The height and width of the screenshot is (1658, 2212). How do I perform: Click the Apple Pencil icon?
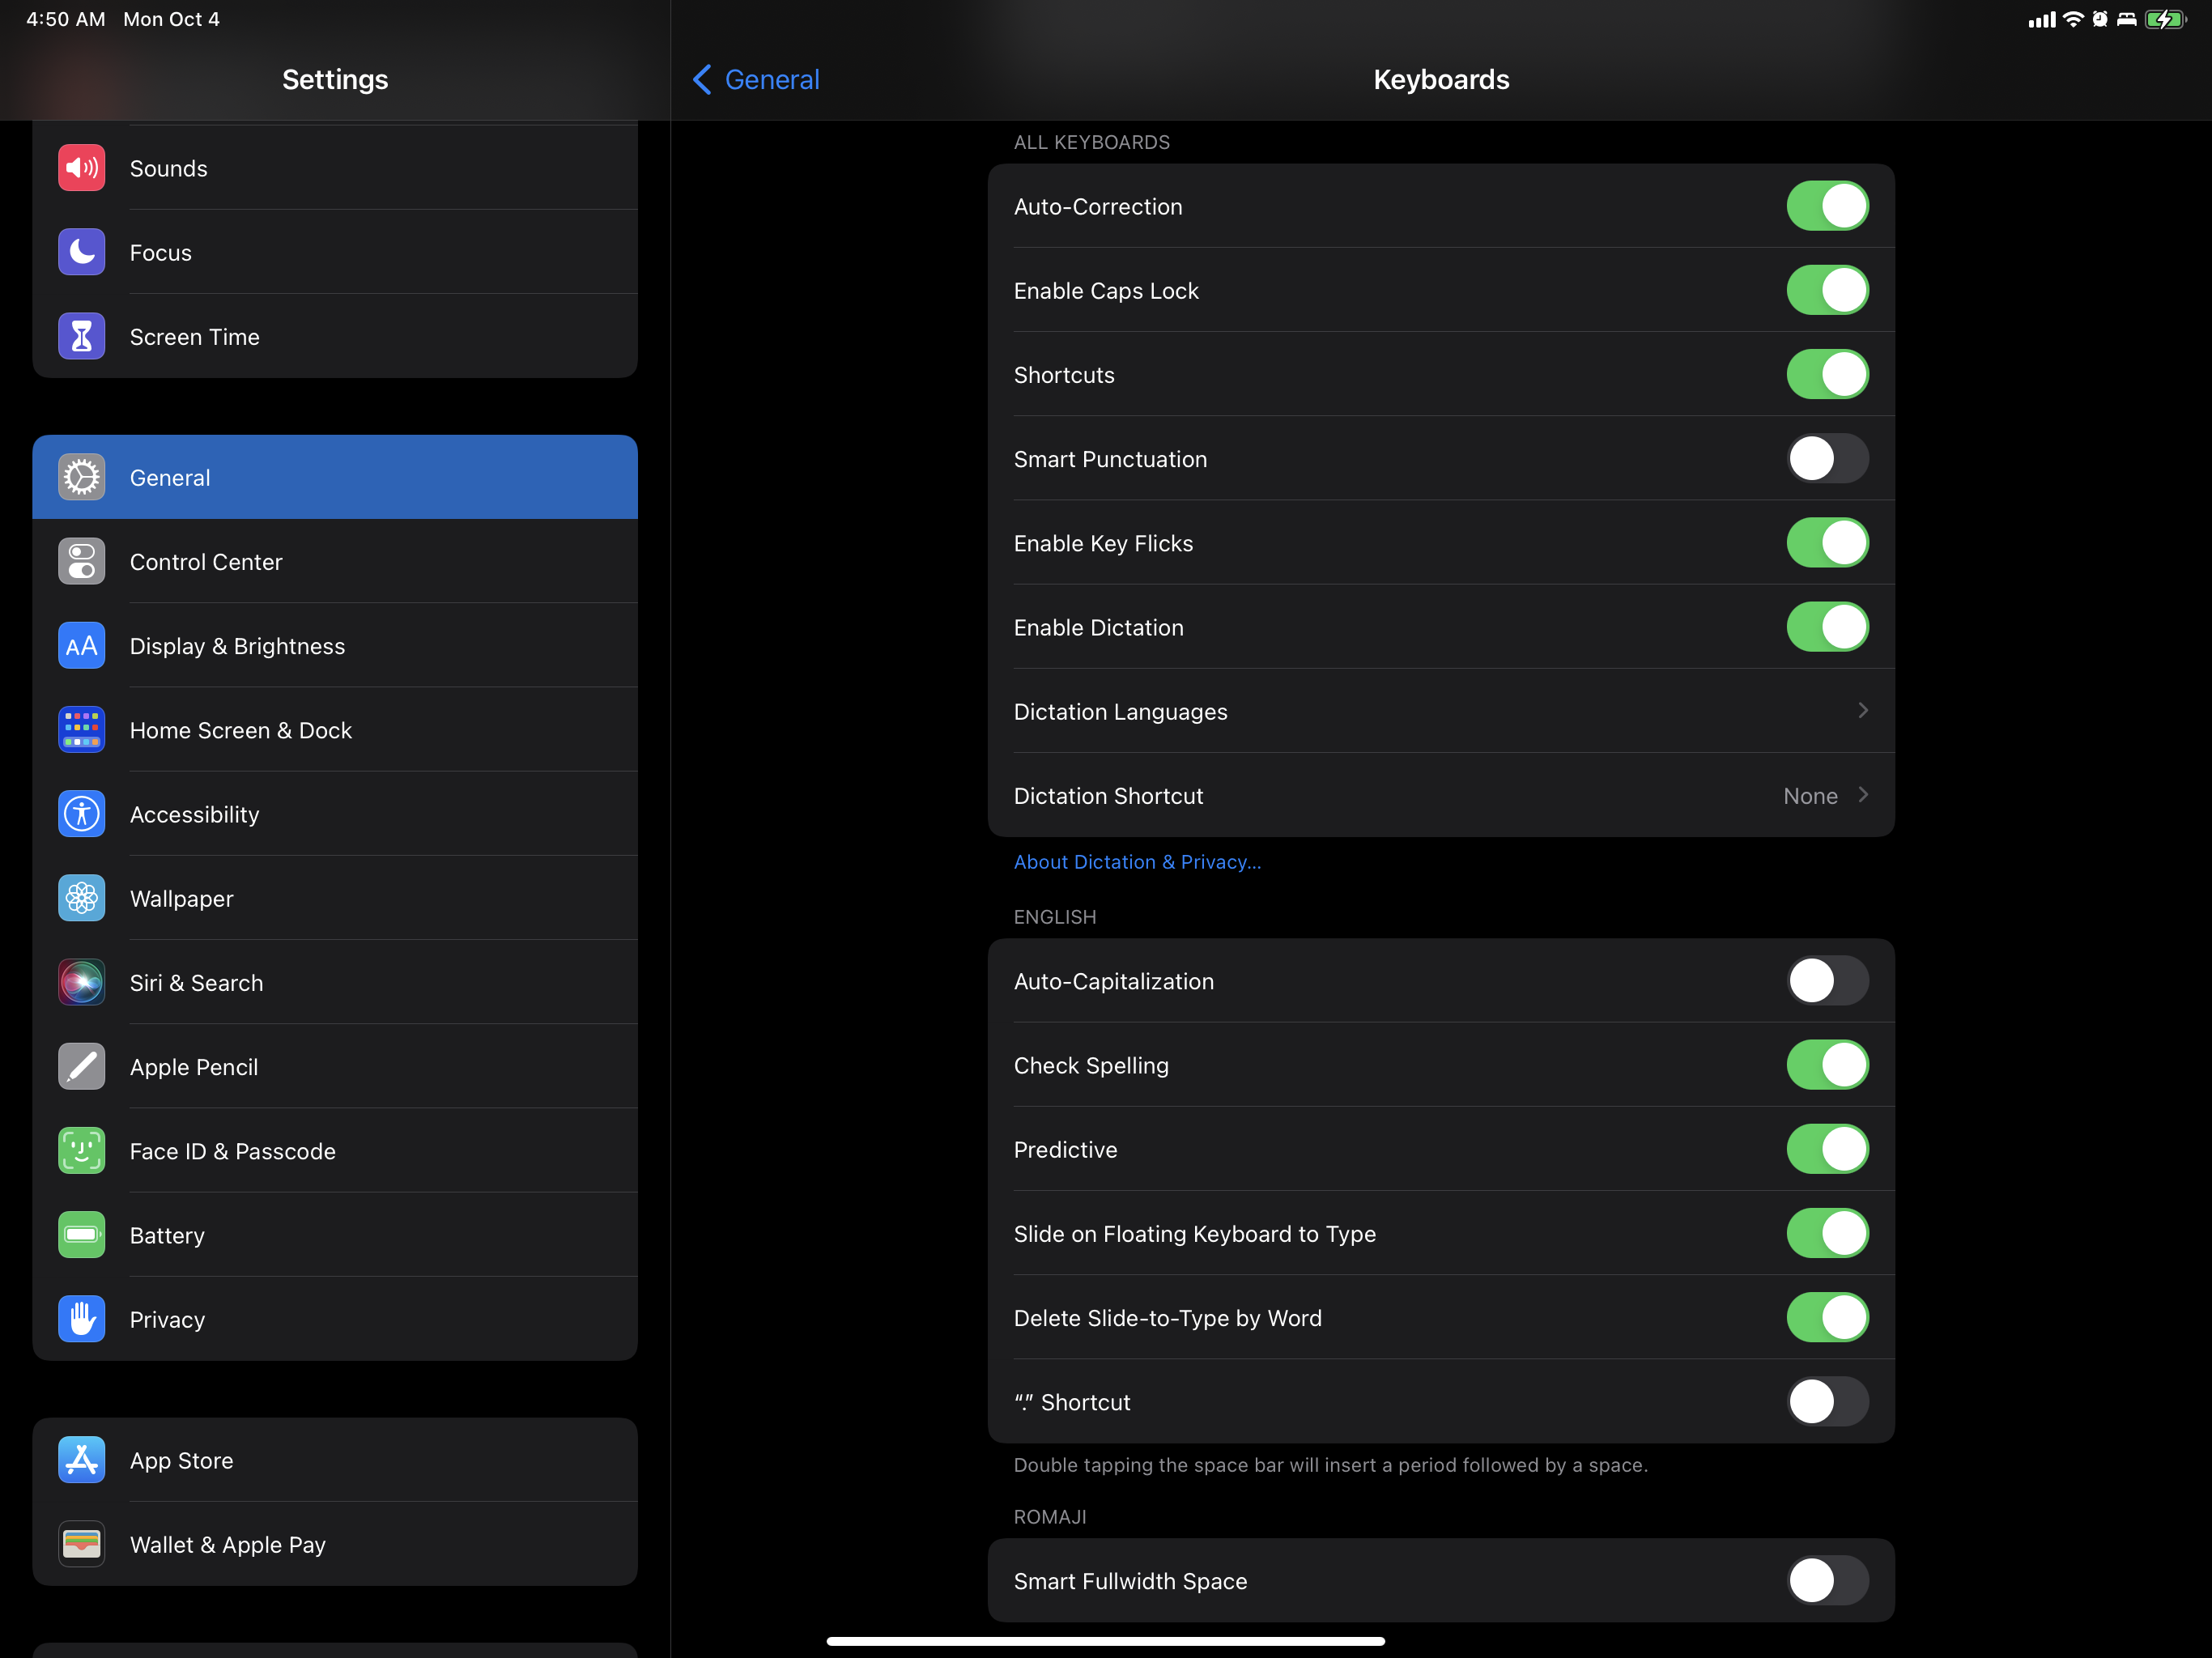(81, 1066)
